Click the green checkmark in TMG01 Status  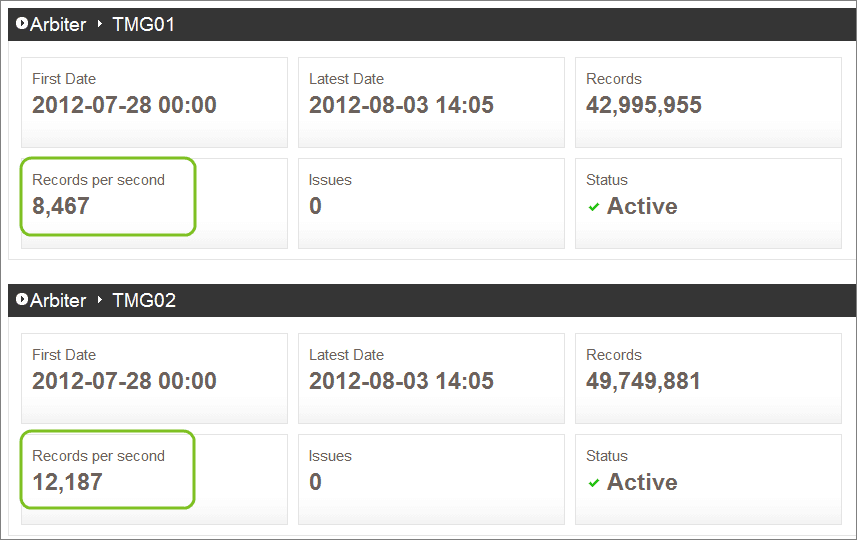pyautogui.click(x=594, y=207)
